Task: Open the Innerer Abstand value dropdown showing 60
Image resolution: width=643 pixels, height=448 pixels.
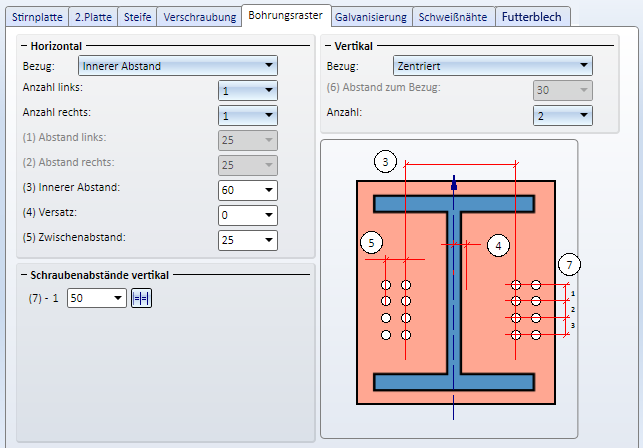Action: pyautogui.click(x=248, y=190)
